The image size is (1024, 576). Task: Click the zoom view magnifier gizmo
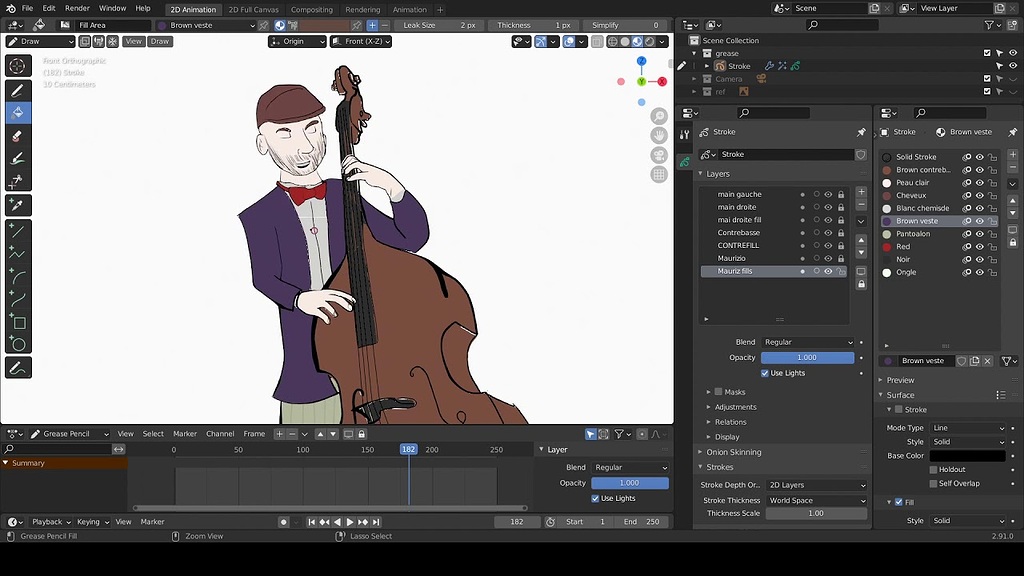click(659, 116)
